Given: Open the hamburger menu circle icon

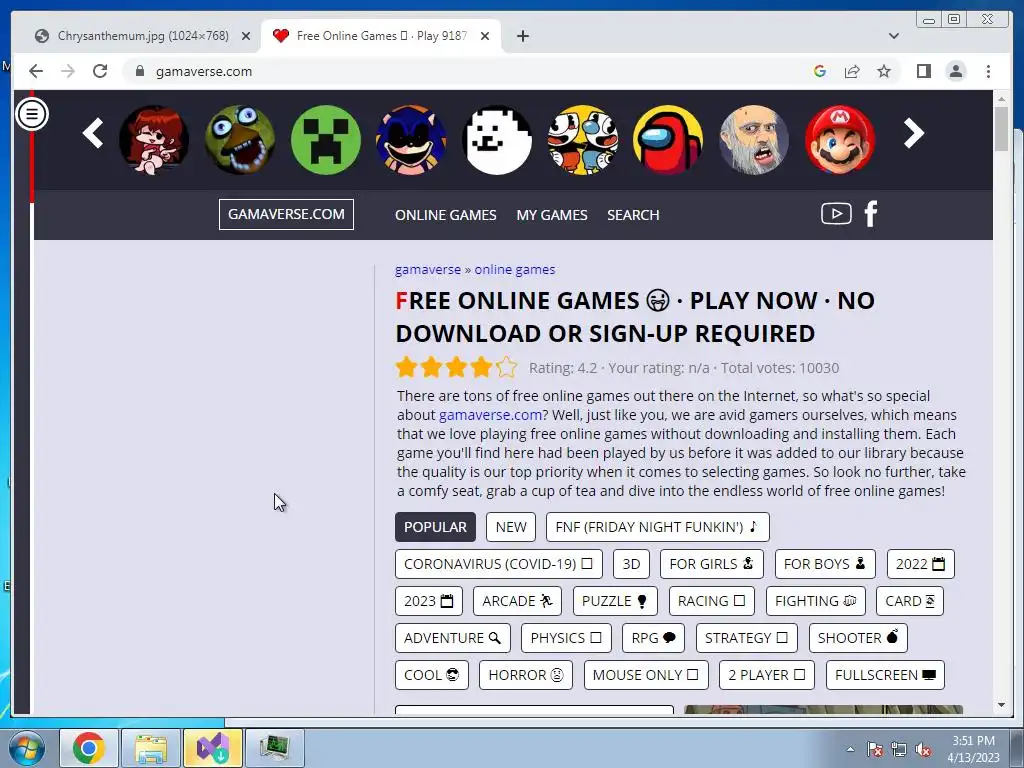Looking at the screenshot, I should [31, 114].
